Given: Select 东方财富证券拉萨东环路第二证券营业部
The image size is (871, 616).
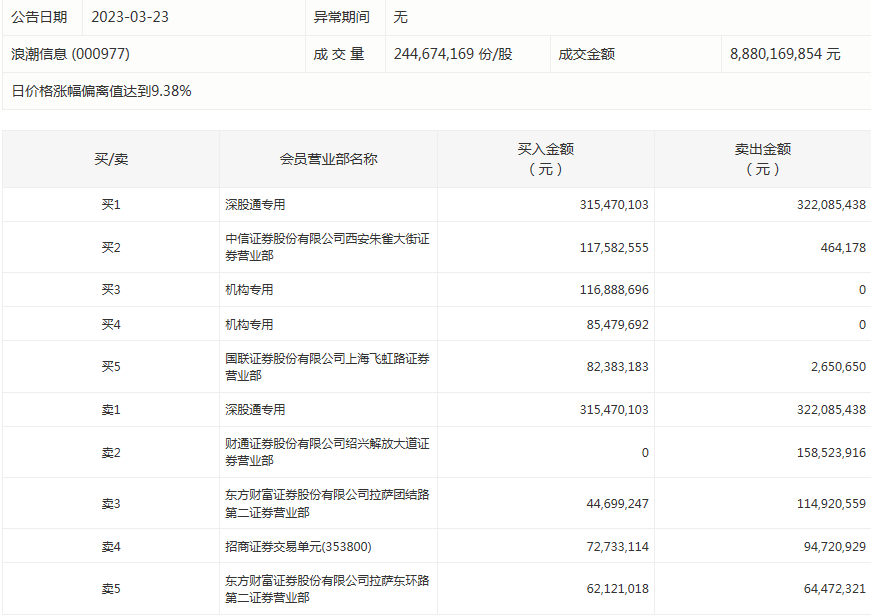Looking at the screenshot, I should (327, 589).
